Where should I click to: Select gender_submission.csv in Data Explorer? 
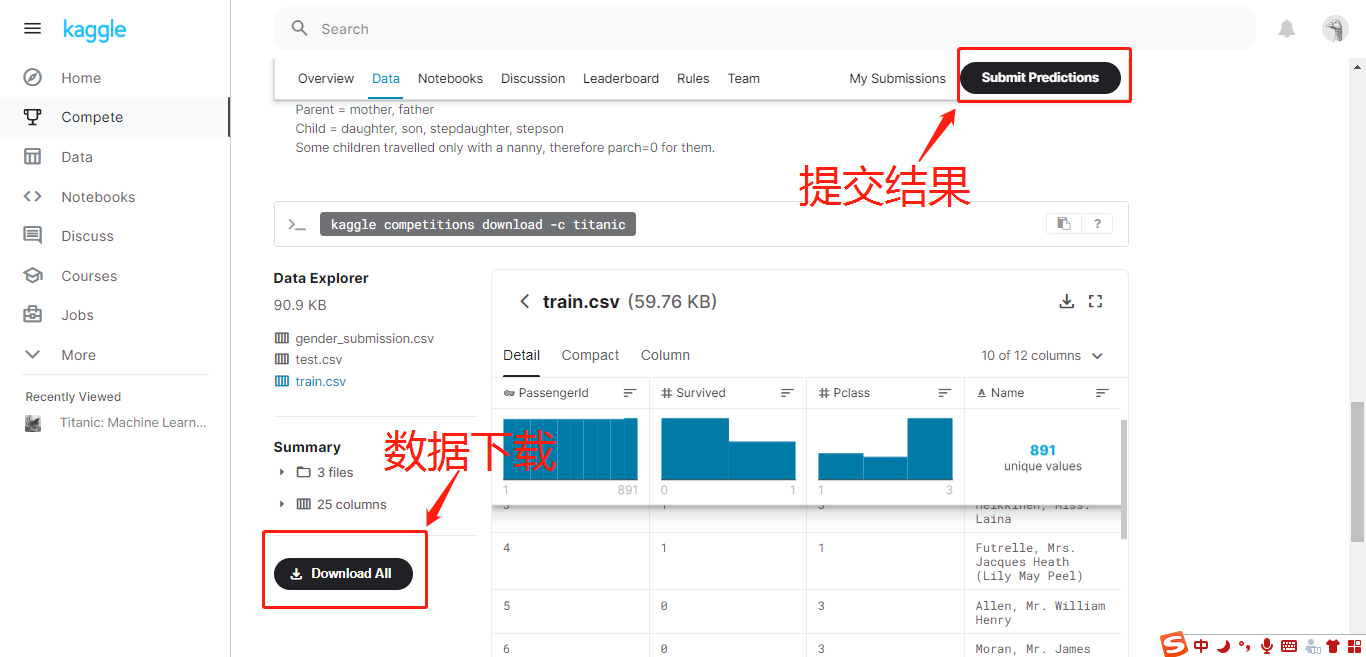(x=364, y=339)
